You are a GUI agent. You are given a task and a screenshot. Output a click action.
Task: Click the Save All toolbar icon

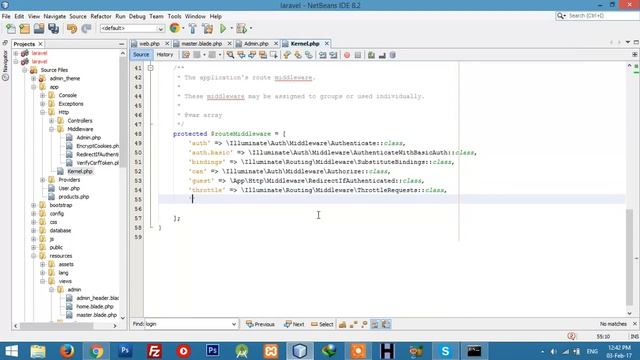[x=53, y=29]
